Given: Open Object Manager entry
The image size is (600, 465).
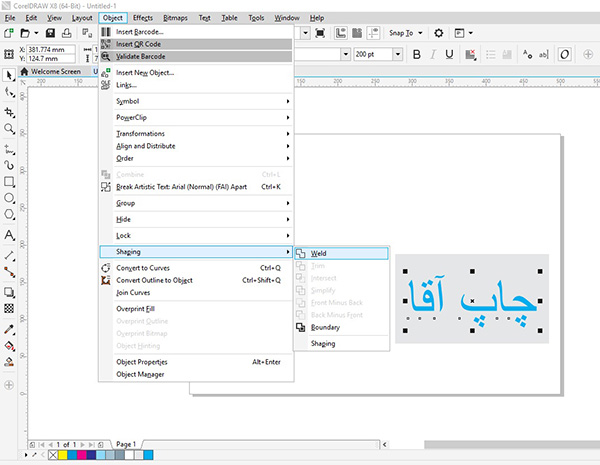Looking at the screenshot, I should click(x=197, y=374).
